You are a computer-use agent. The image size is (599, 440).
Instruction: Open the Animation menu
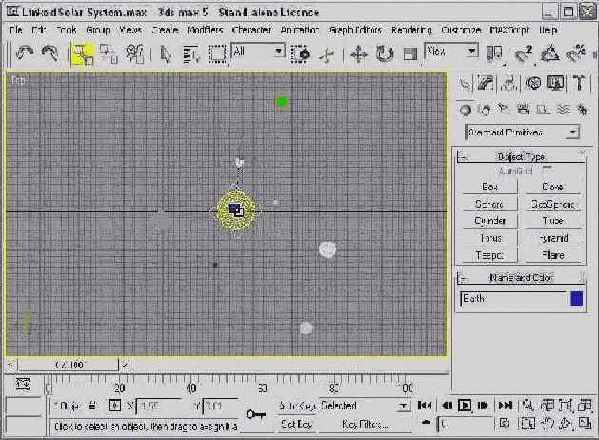coord(300,30)
